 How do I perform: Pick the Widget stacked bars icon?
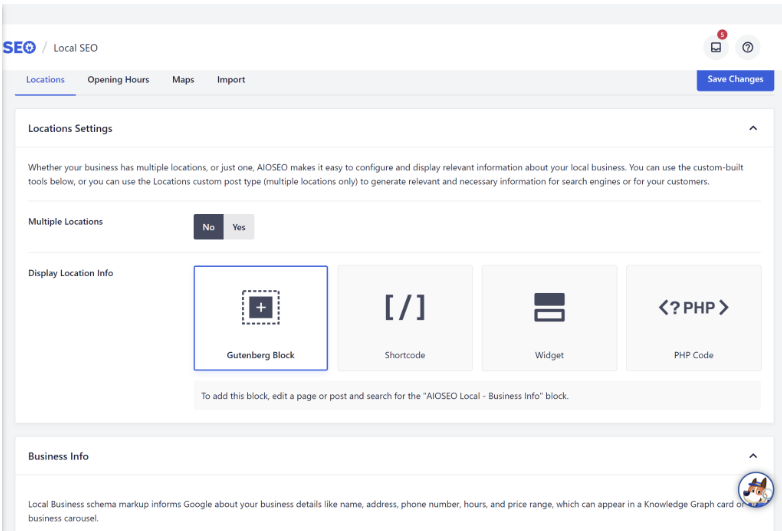(549, 307)
